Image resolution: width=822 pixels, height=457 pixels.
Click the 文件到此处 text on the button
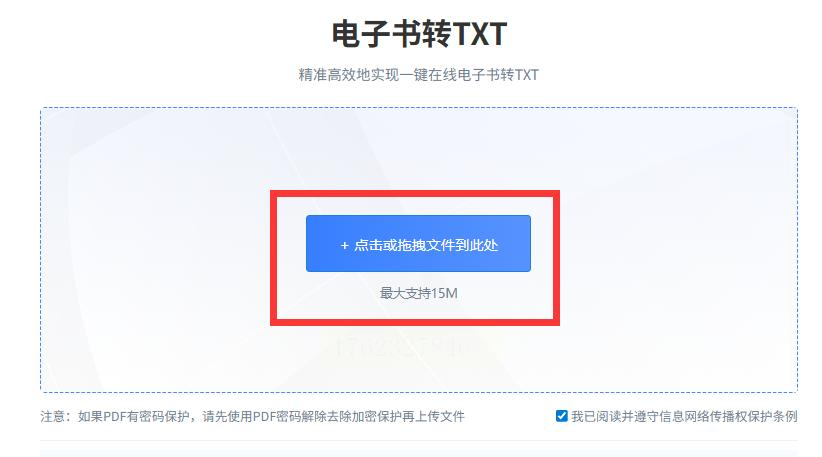pos(462,245)
